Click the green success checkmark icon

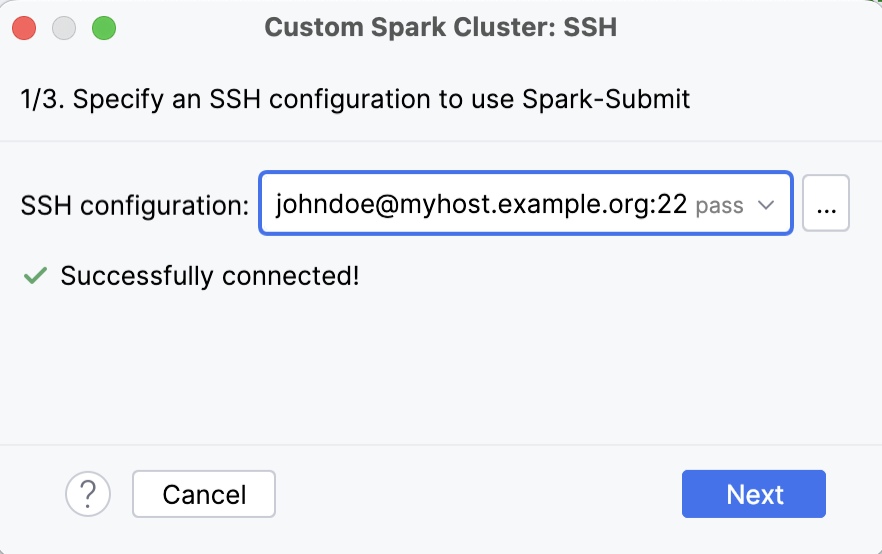(35, 276)
